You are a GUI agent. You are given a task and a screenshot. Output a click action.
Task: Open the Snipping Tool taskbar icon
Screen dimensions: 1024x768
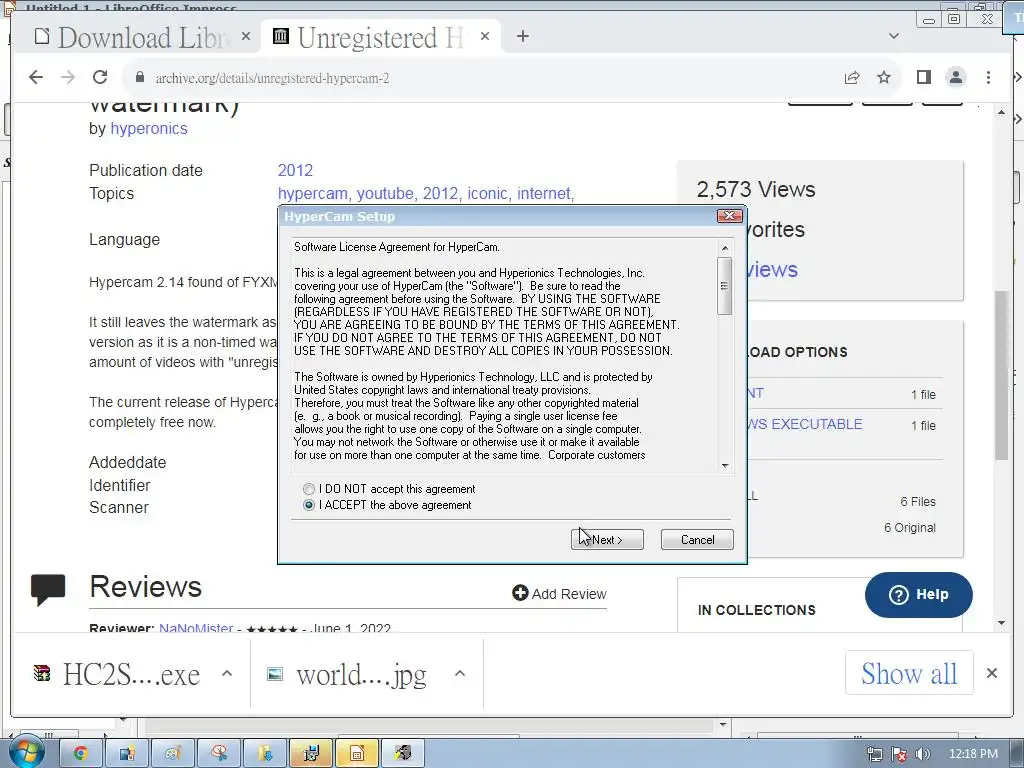[218, 754]
